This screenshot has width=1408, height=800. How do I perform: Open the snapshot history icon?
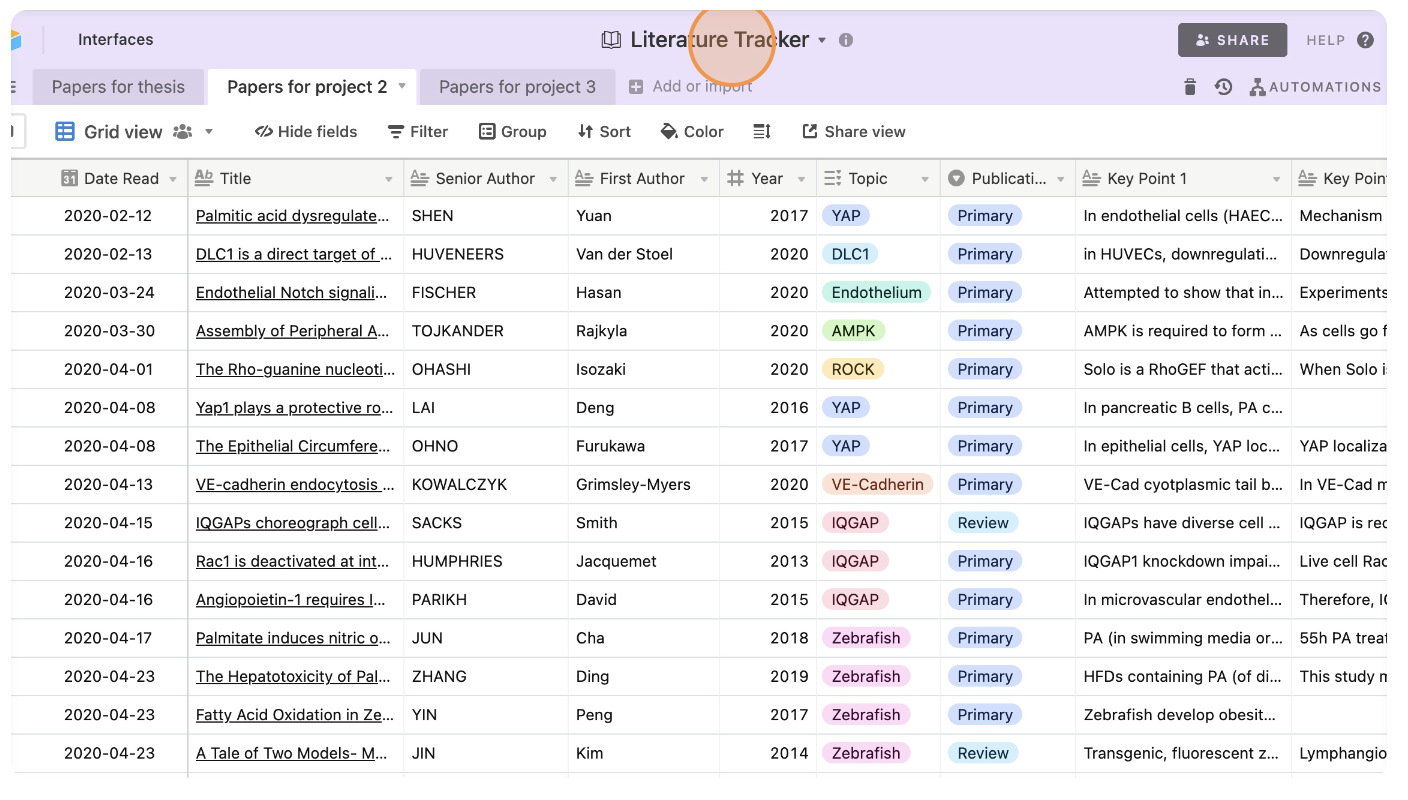[x=1222, y=86]
